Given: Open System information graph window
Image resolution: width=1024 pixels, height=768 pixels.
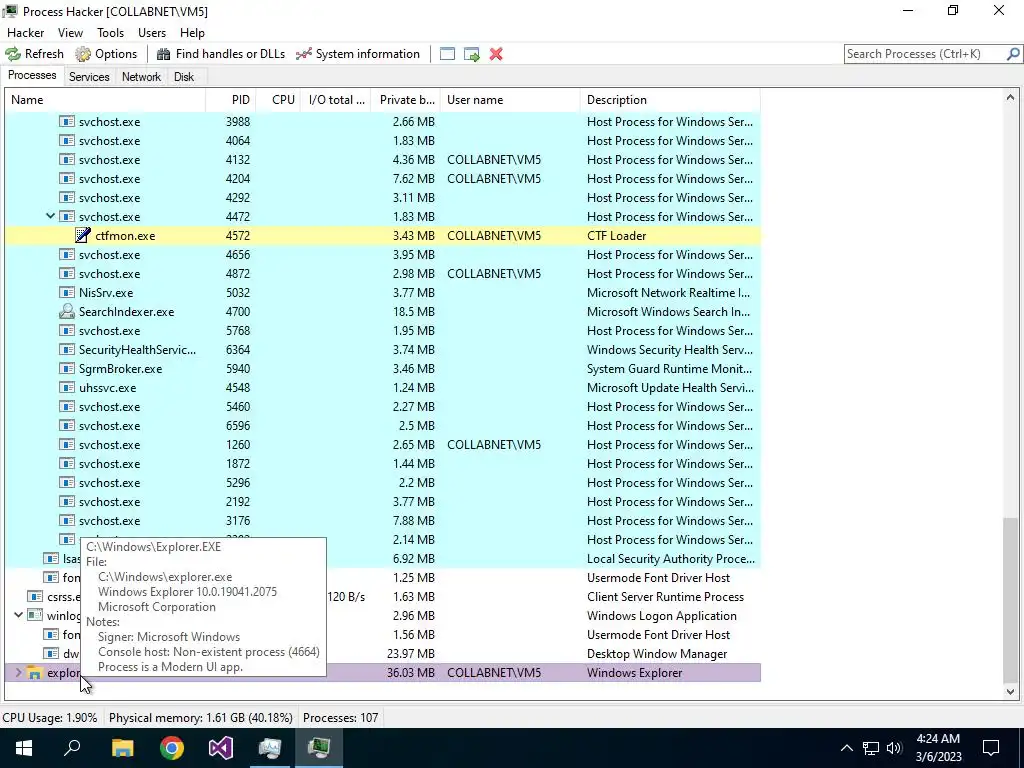Looking at the screenshot, I should tap(358, 54).
